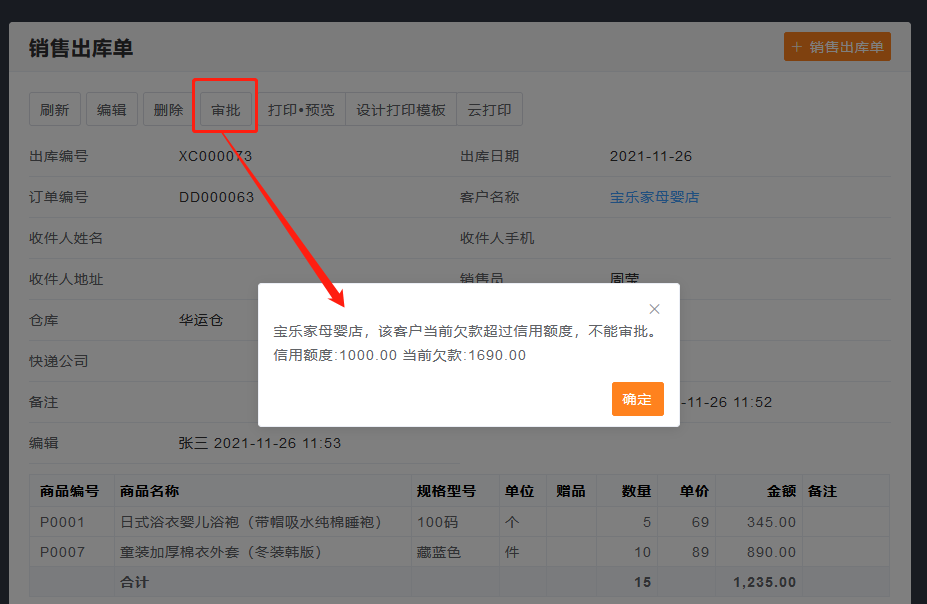927x604 pixels.
Task: Select 设计打印模板
Action: coord(401,110)
